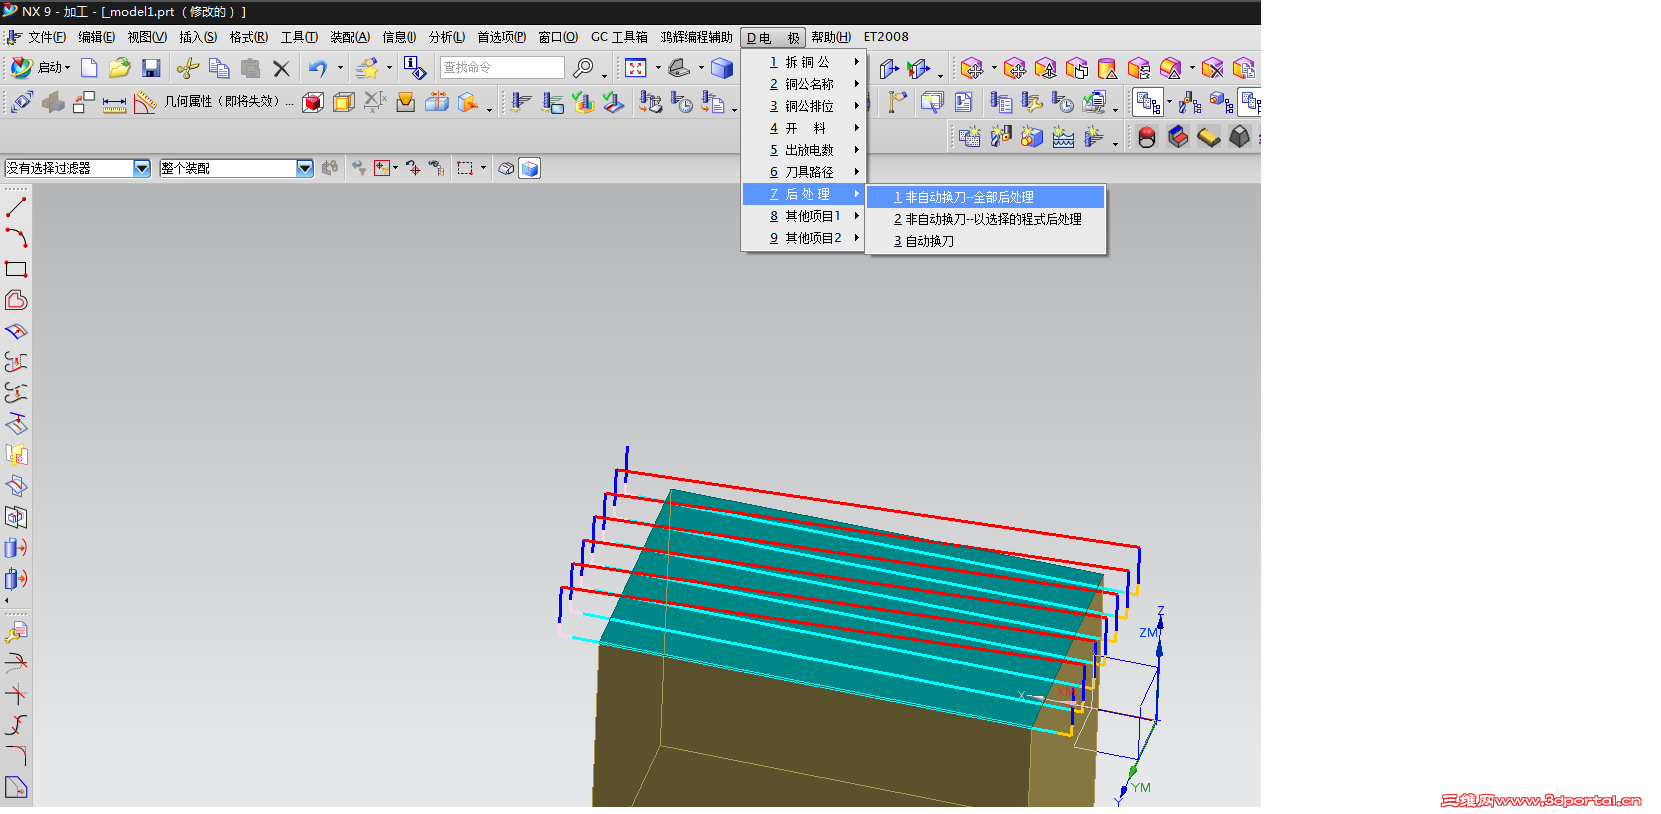Open the Line tool in the left toolbar
Viewport: 1661px width, 814px height.
pos(16,207)
